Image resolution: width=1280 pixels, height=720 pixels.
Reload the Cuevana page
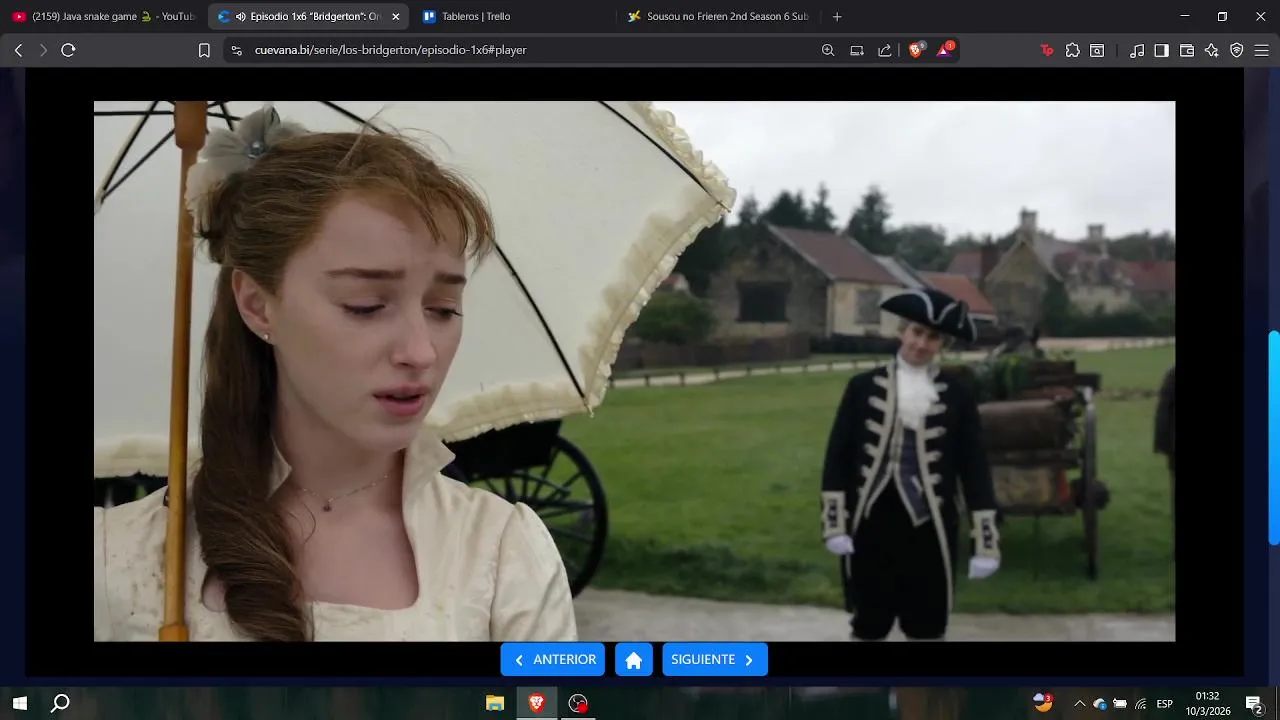coord(68,50)
